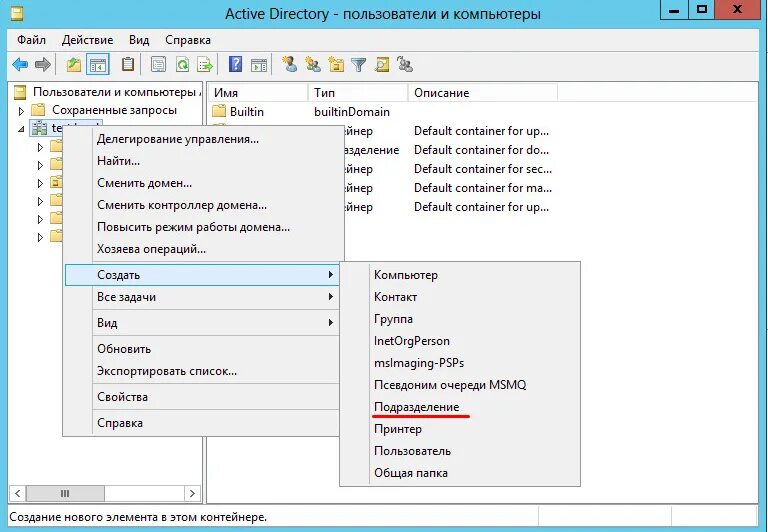The height and width of the screenshot is (532, 768).
Task: Select InetOrgPerson in Создать submenu
Action: [460, 341]
